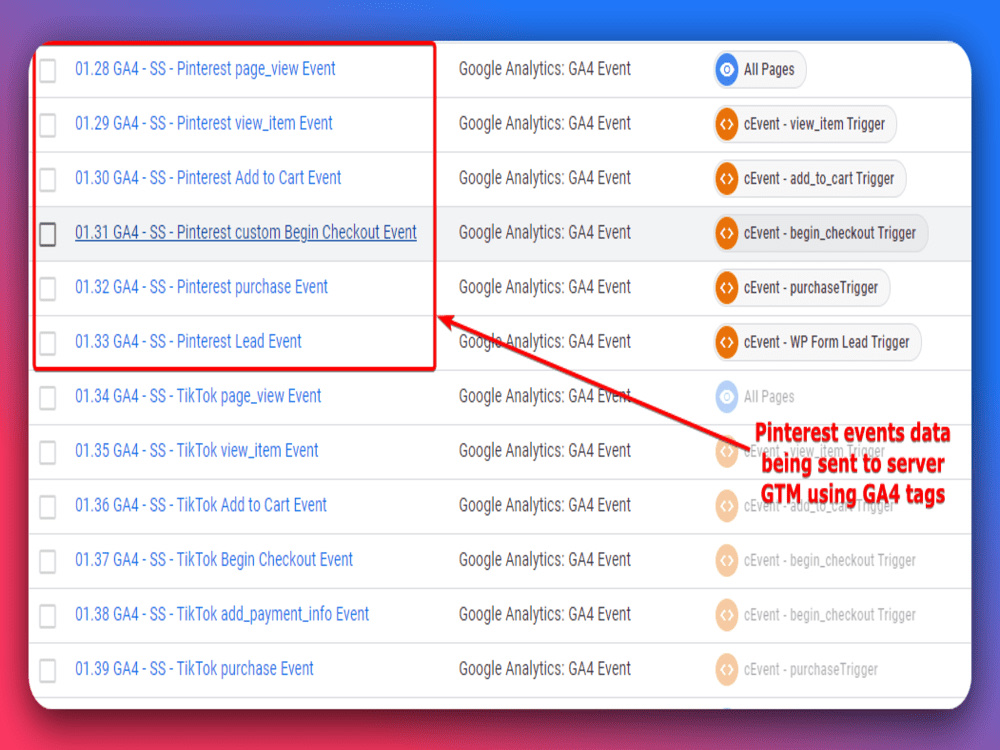The width and height of the screenshot is (1000, 750).
Task: Open cEvent - add_to_cart Trigger chip, Pinterest row
Action: tap(810, 179)
